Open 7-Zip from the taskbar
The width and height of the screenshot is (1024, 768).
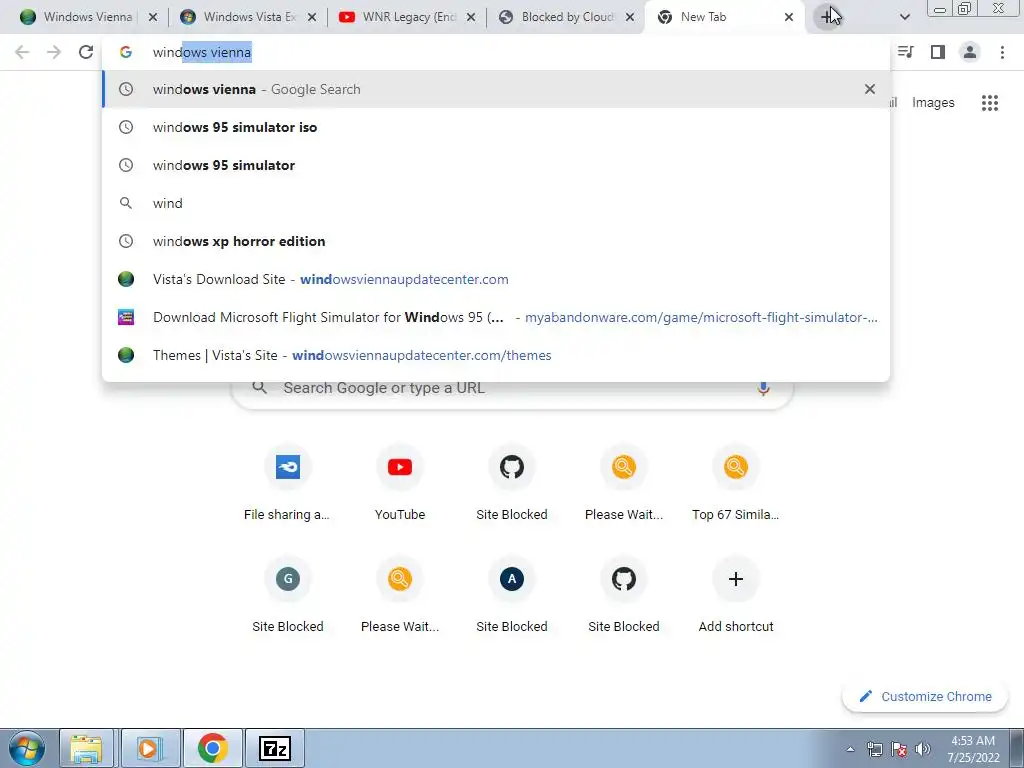274,748
